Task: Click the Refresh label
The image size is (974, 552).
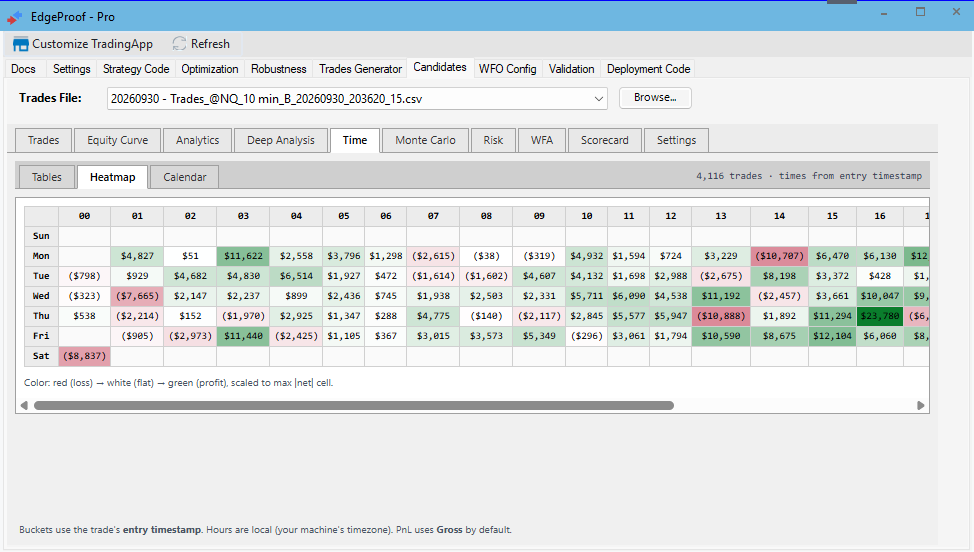Action: pos(210,44)
